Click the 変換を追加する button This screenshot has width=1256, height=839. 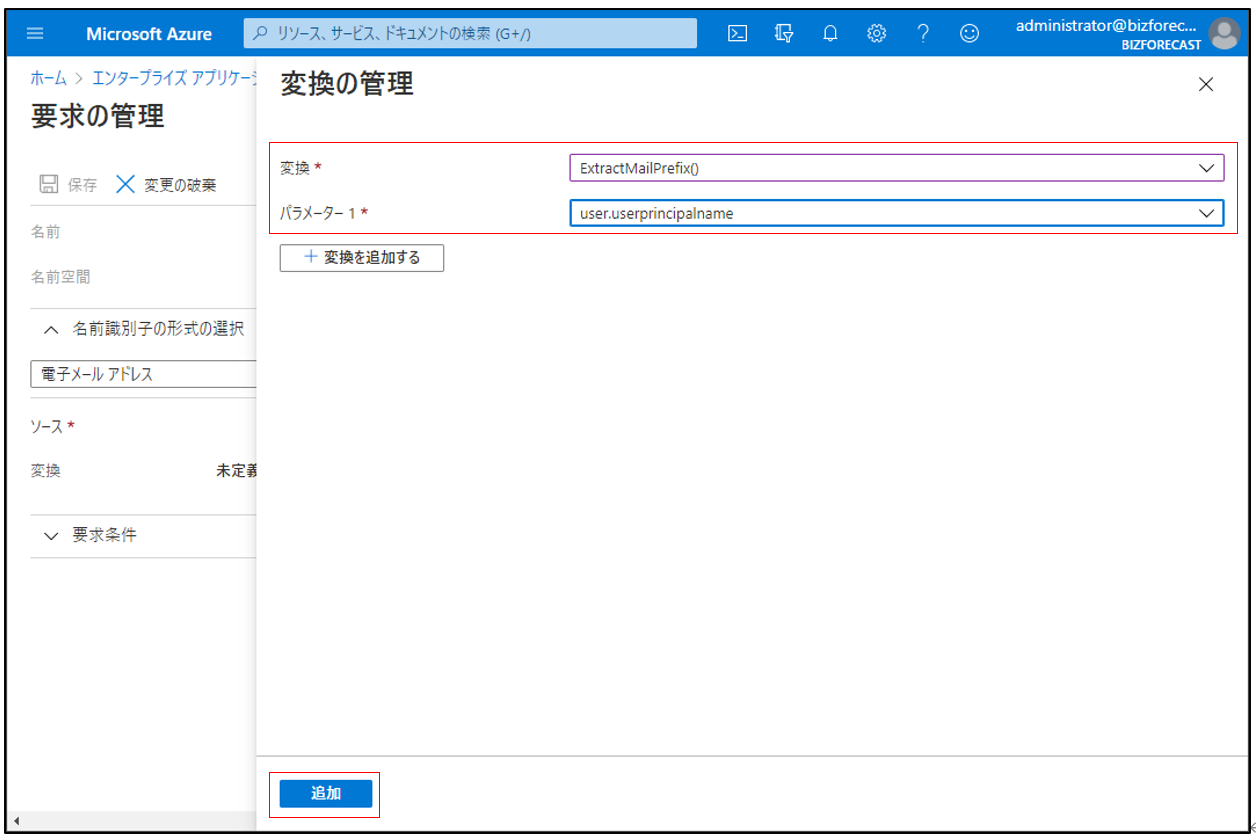click(362, 258)
